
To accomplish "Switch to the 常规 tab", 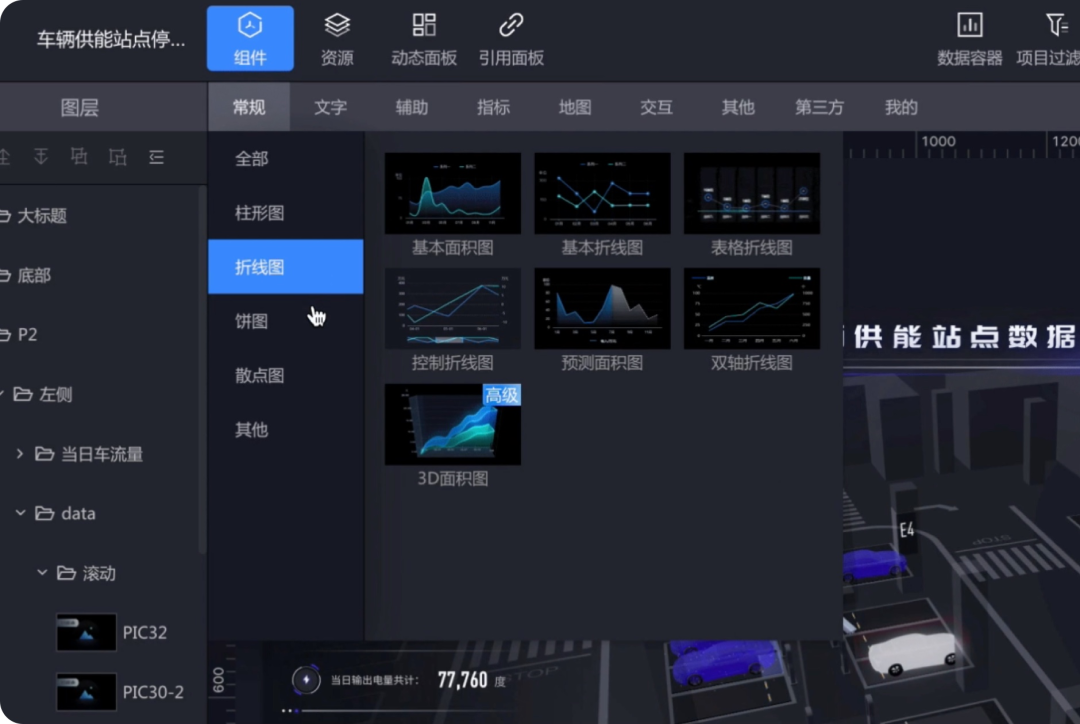I will point(249,107).
